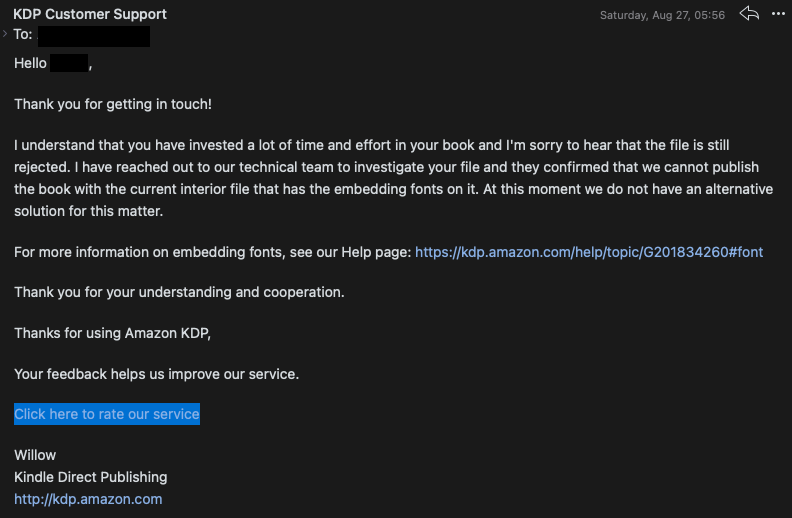Open the embedding fonts Help page link
The height and width of the screenshot is (518, 792).
click(588, 252)
